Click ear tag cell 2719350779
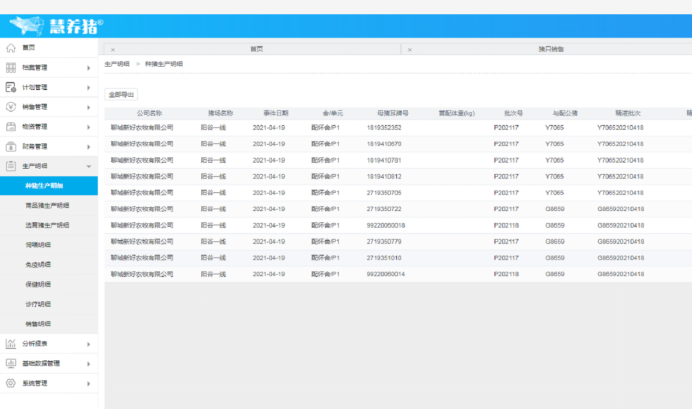 point(384,242)
